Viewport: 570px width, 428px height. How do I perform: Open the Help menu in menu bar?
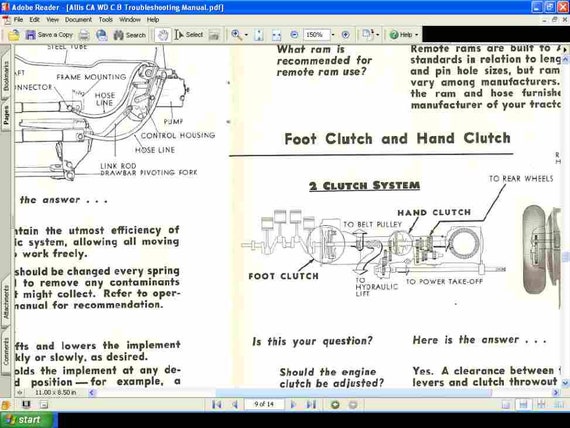tap(153, 20)
